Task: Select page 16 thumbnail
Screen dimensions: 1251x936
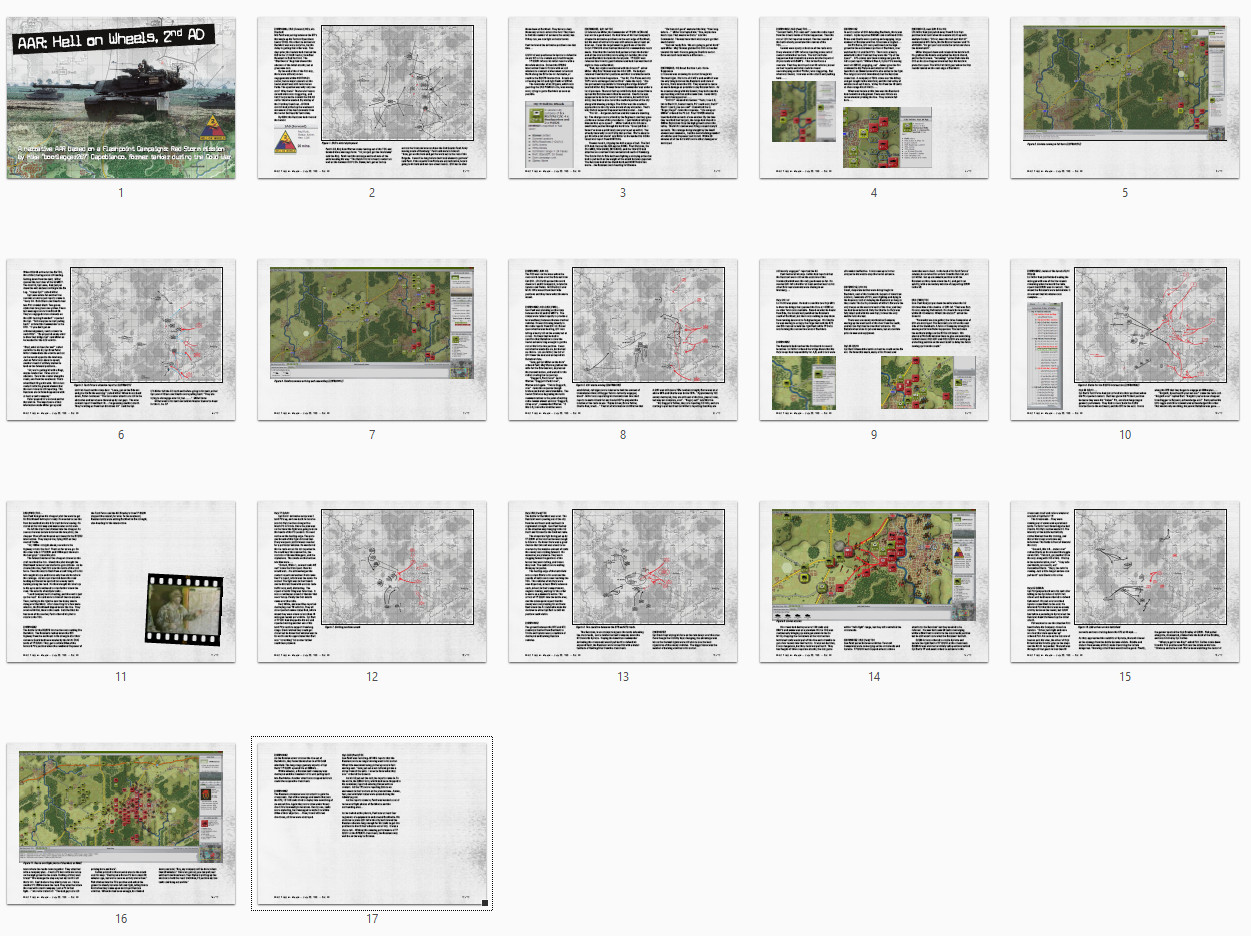Action: (x=121, y=822)
